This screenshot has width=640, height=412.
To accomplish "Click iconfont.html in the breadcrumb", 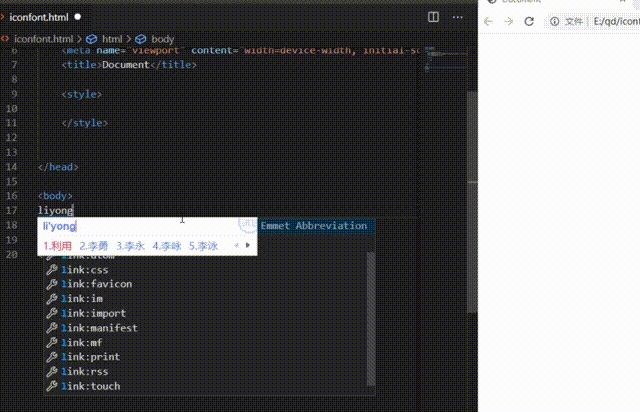I will (x=43, y=39).
